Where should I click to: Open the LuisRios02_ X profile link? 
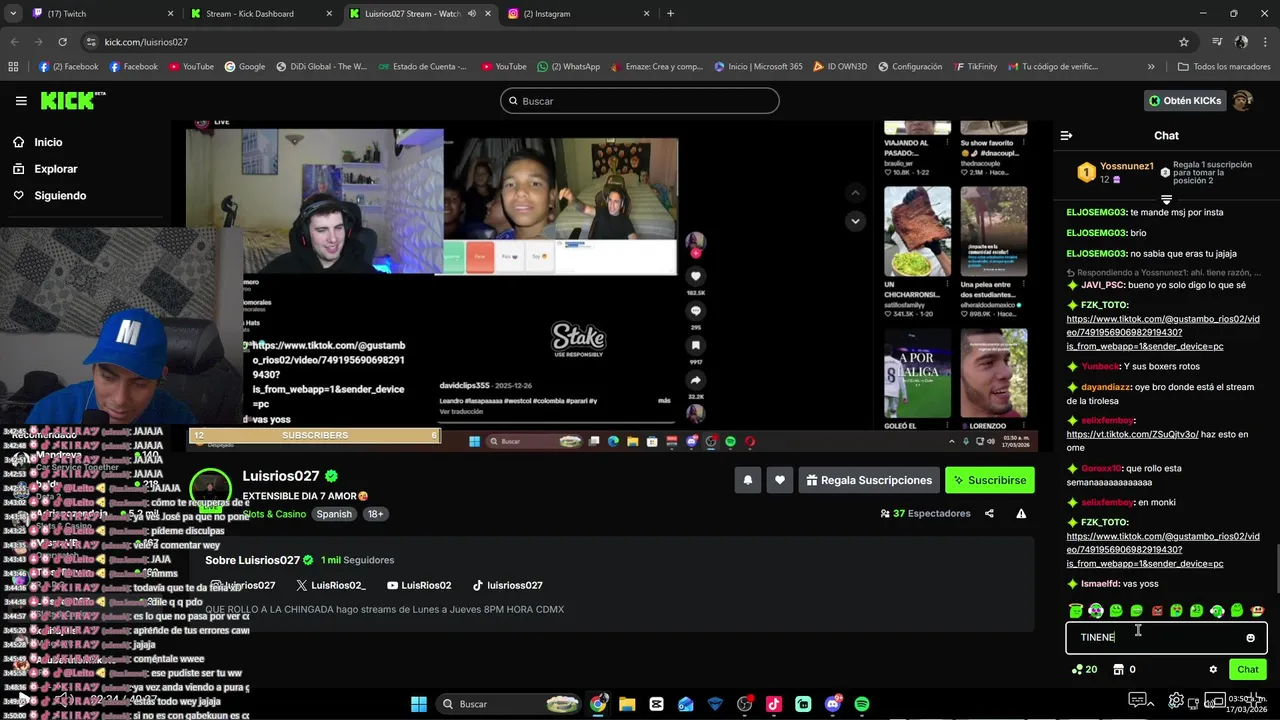pyautogui.click(x=331, y=586)
